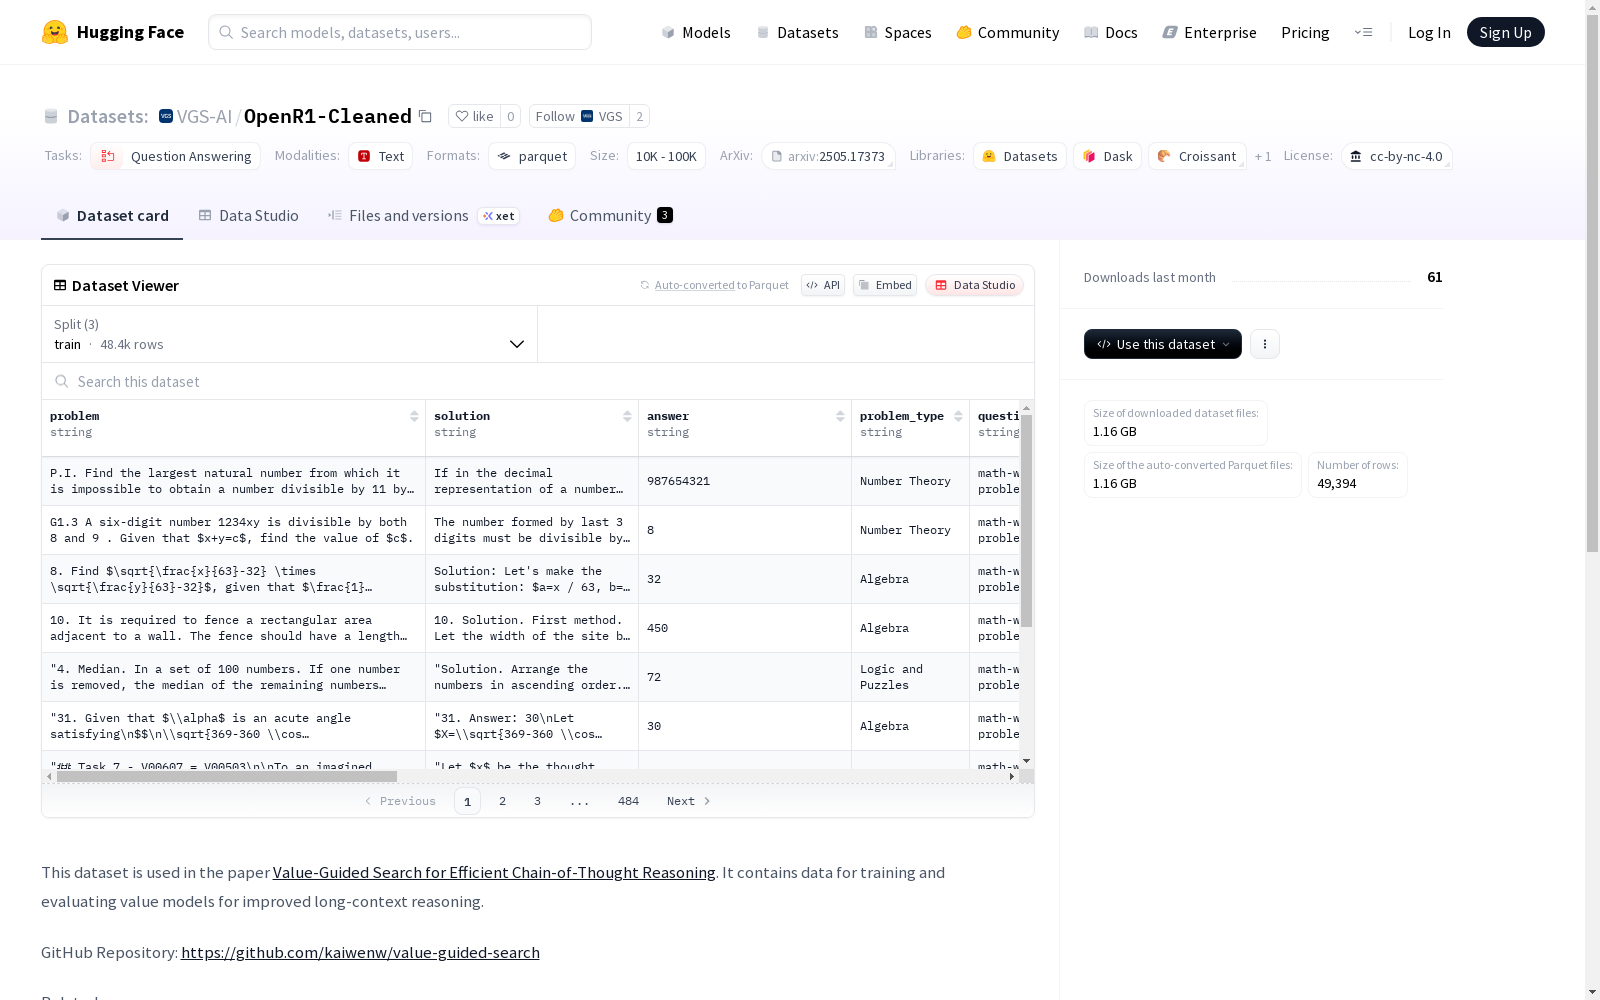Show the +1 additional libraries
Screen dimensions: 1600x1000
pos(1263,156)
